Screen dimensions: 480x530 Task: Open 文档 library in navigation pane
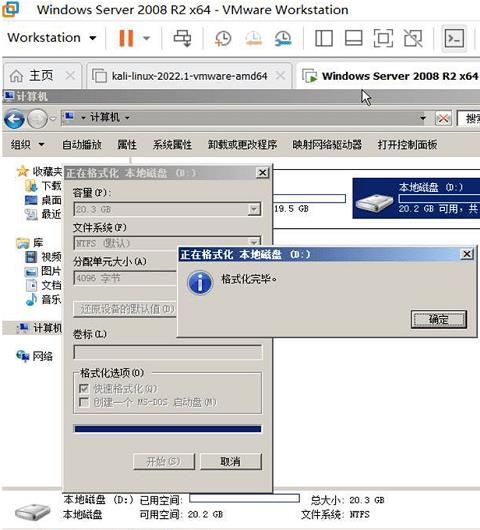pos(44,285)
